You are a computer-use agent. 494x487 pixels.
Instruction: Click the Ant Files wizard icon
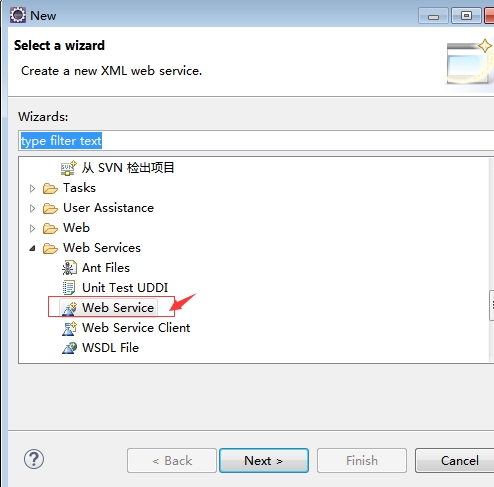[x=69, y=268]
